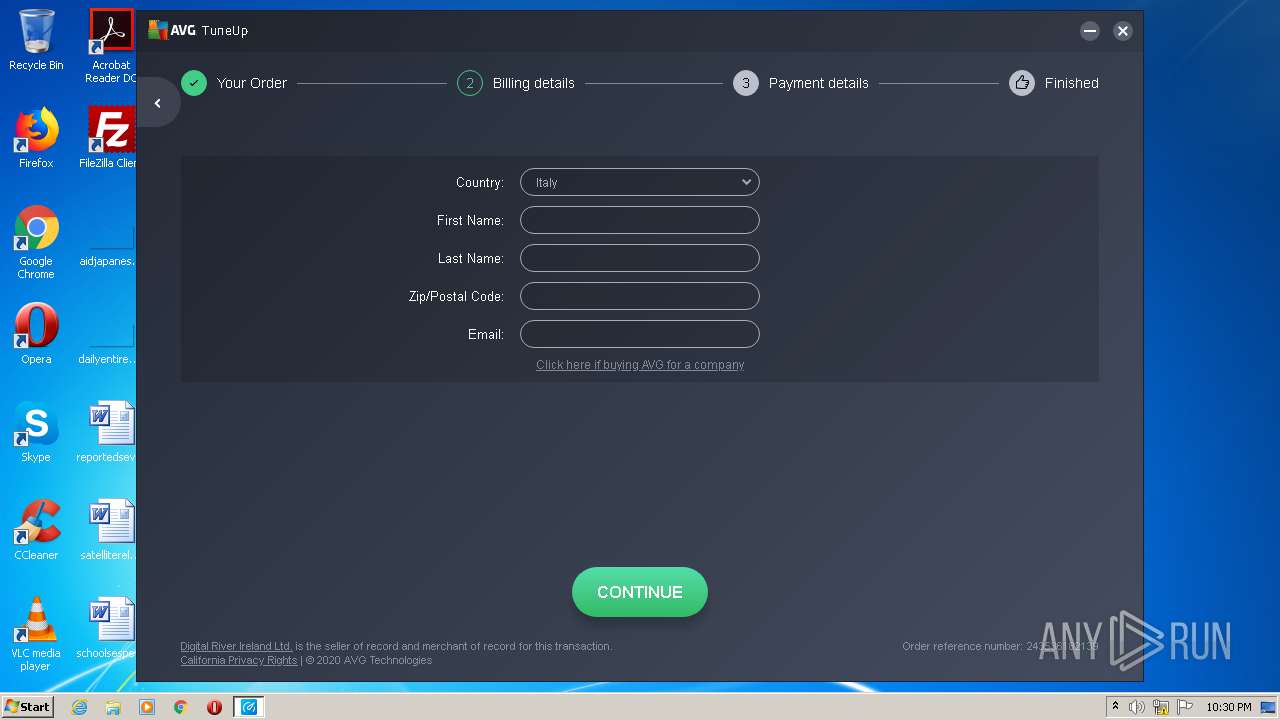Open VLC media player desktop shortcut
Image resolution: width=1280 pixels, height=720 pixels.
(x=36, y=634)
